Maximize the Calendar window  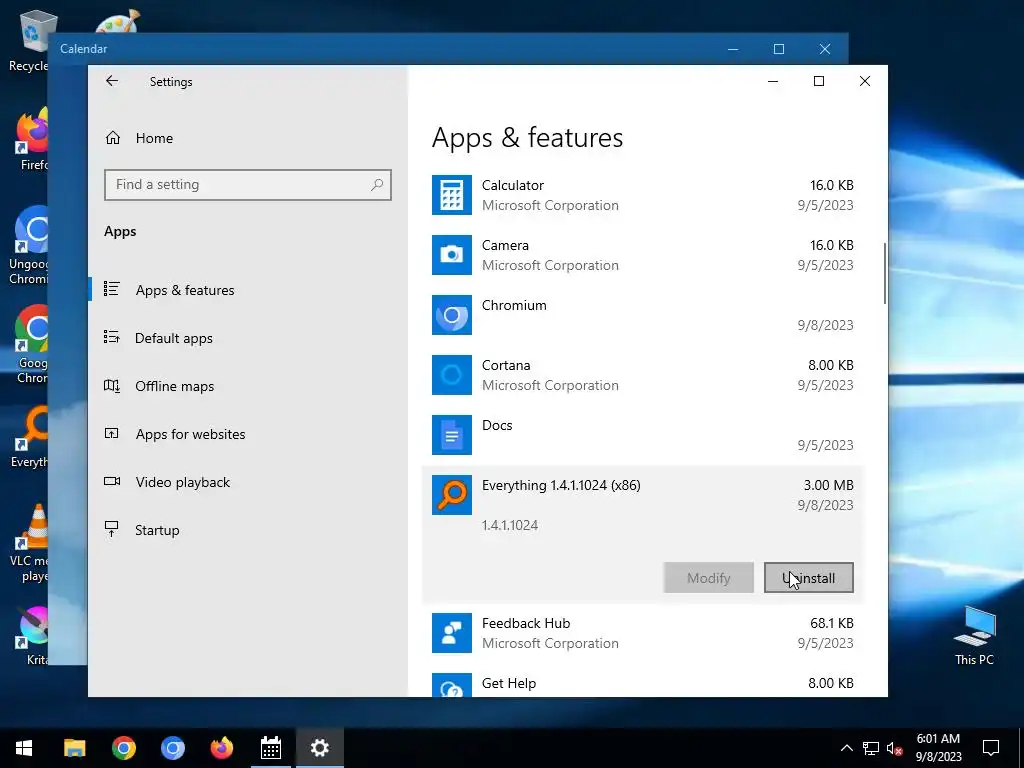pos(778,49)
